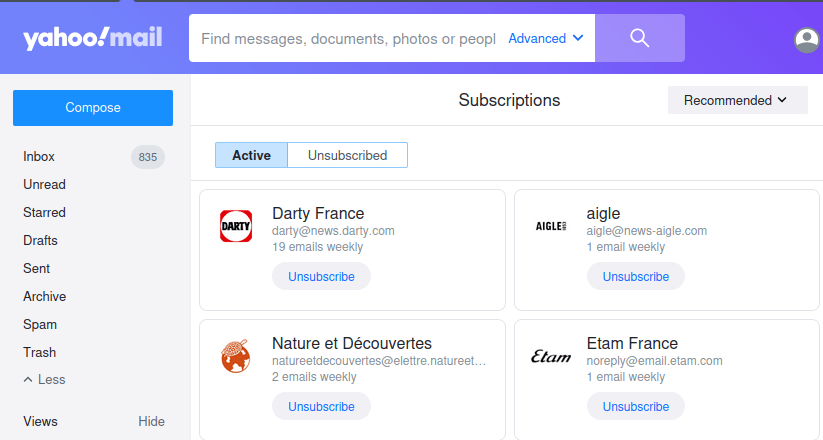
Task: Click the Etam brand logo
Action: coord(551,357)
